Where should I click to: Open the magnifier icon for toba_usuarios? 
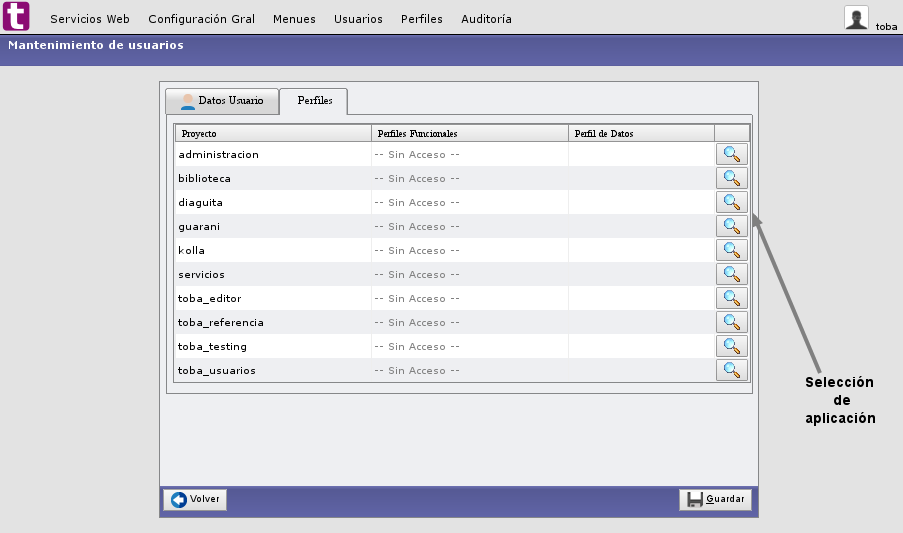(732, 370)
